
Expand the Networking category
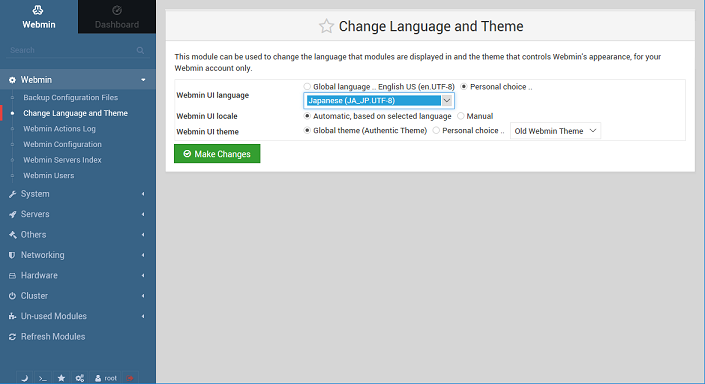coord(78,255)
